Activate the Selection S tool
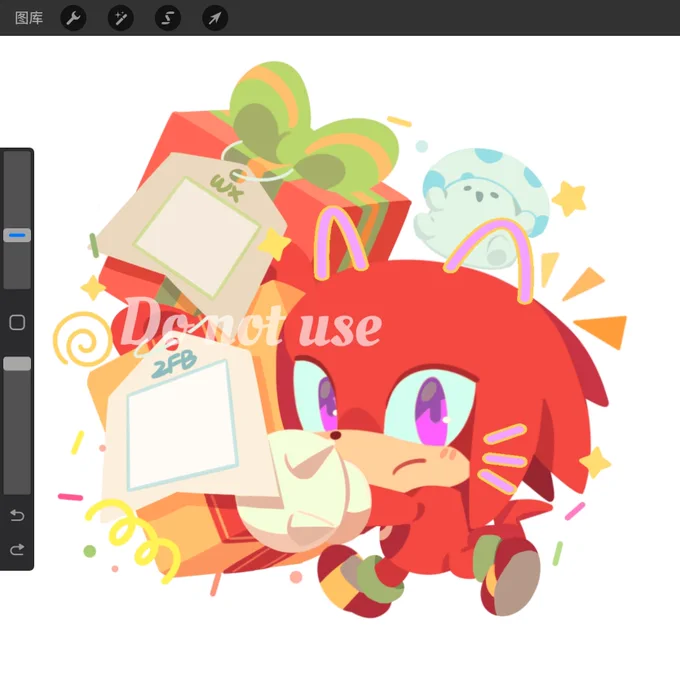The width and height of the screenshot is (680, 680). (x=168, y=18)
